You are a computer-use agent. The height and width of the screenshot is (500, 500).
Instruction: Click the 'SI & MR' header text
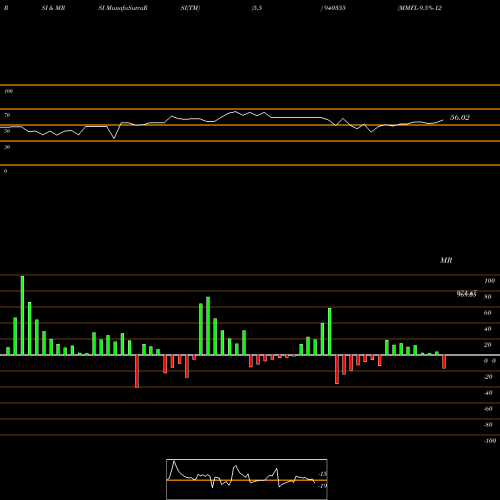(53, 8)
